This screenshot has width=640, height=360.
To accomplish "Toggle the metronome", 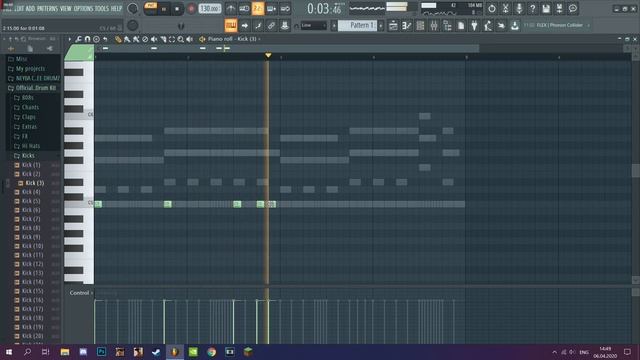I will click(231, 8).
